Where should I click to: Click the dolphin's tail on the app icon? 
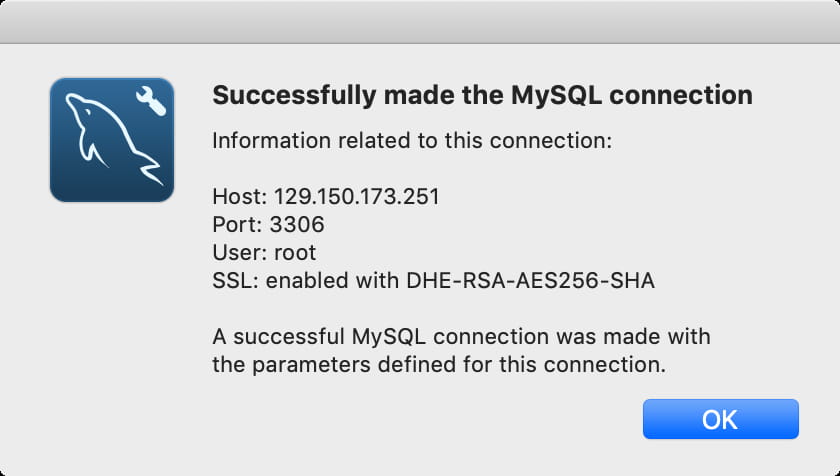pos(150,169)
